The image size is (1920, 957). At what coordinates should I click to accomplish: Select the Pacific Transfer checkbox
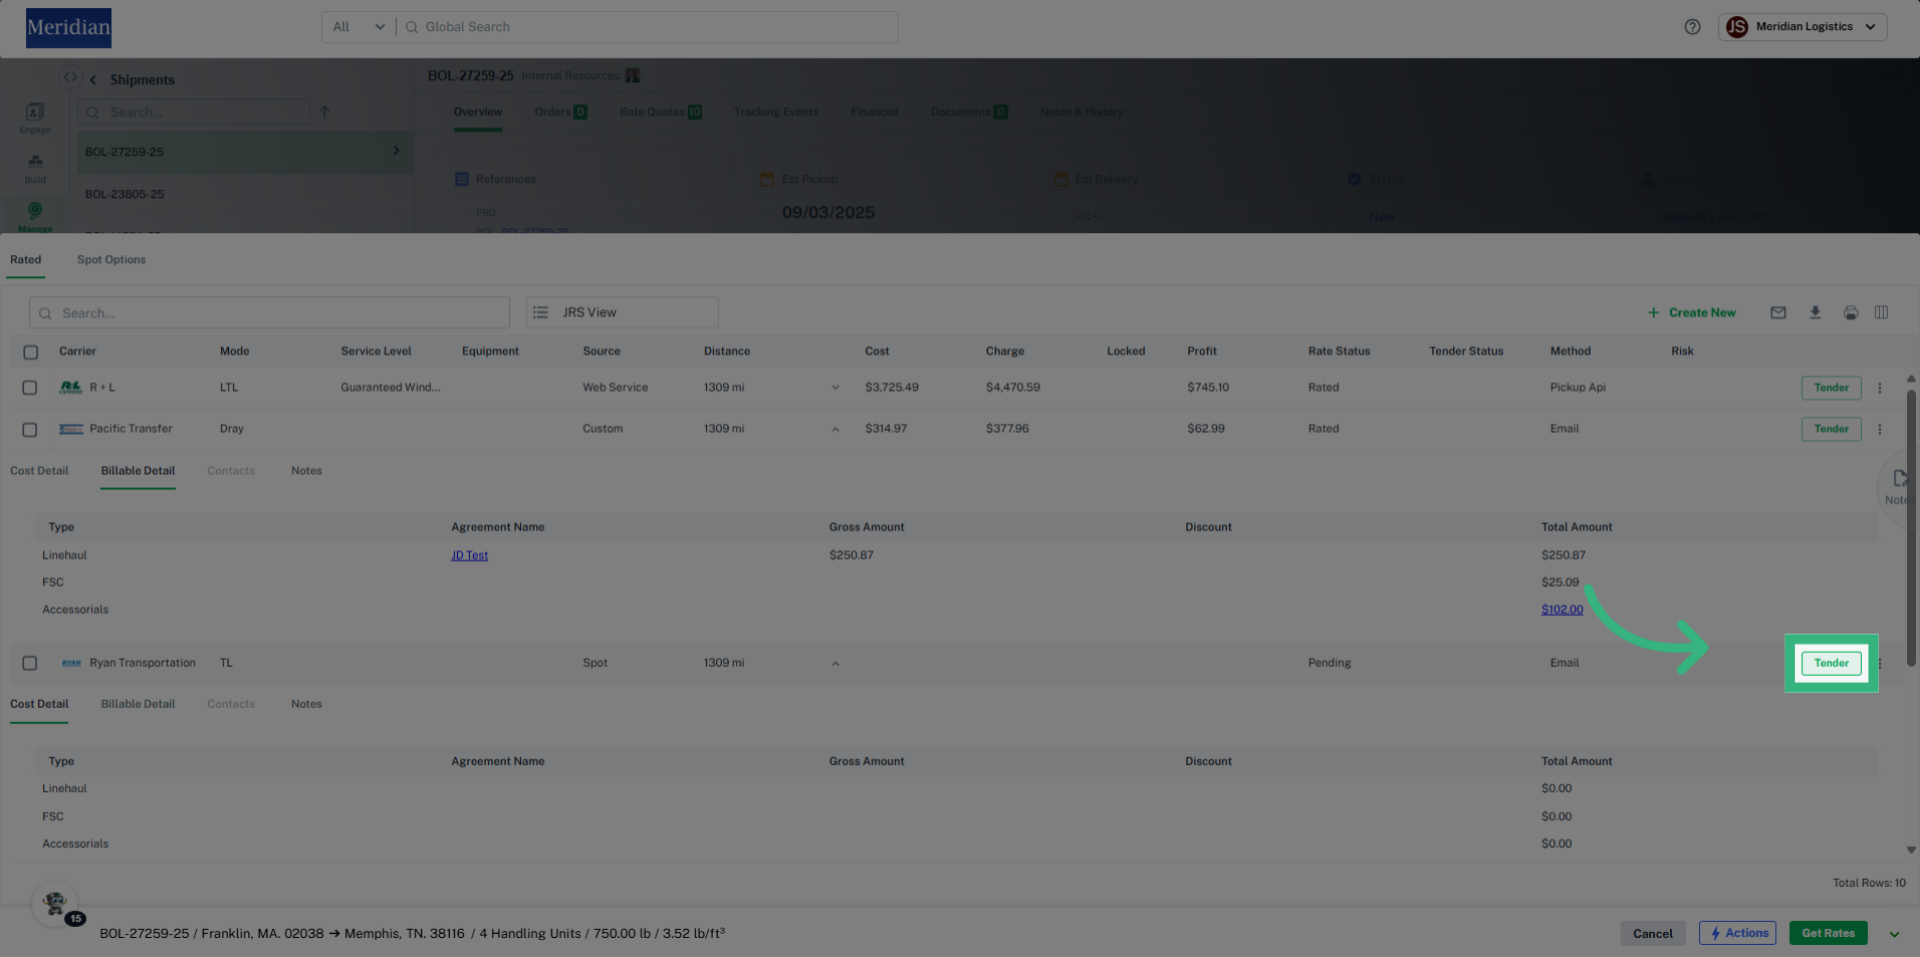pos(30,429)
